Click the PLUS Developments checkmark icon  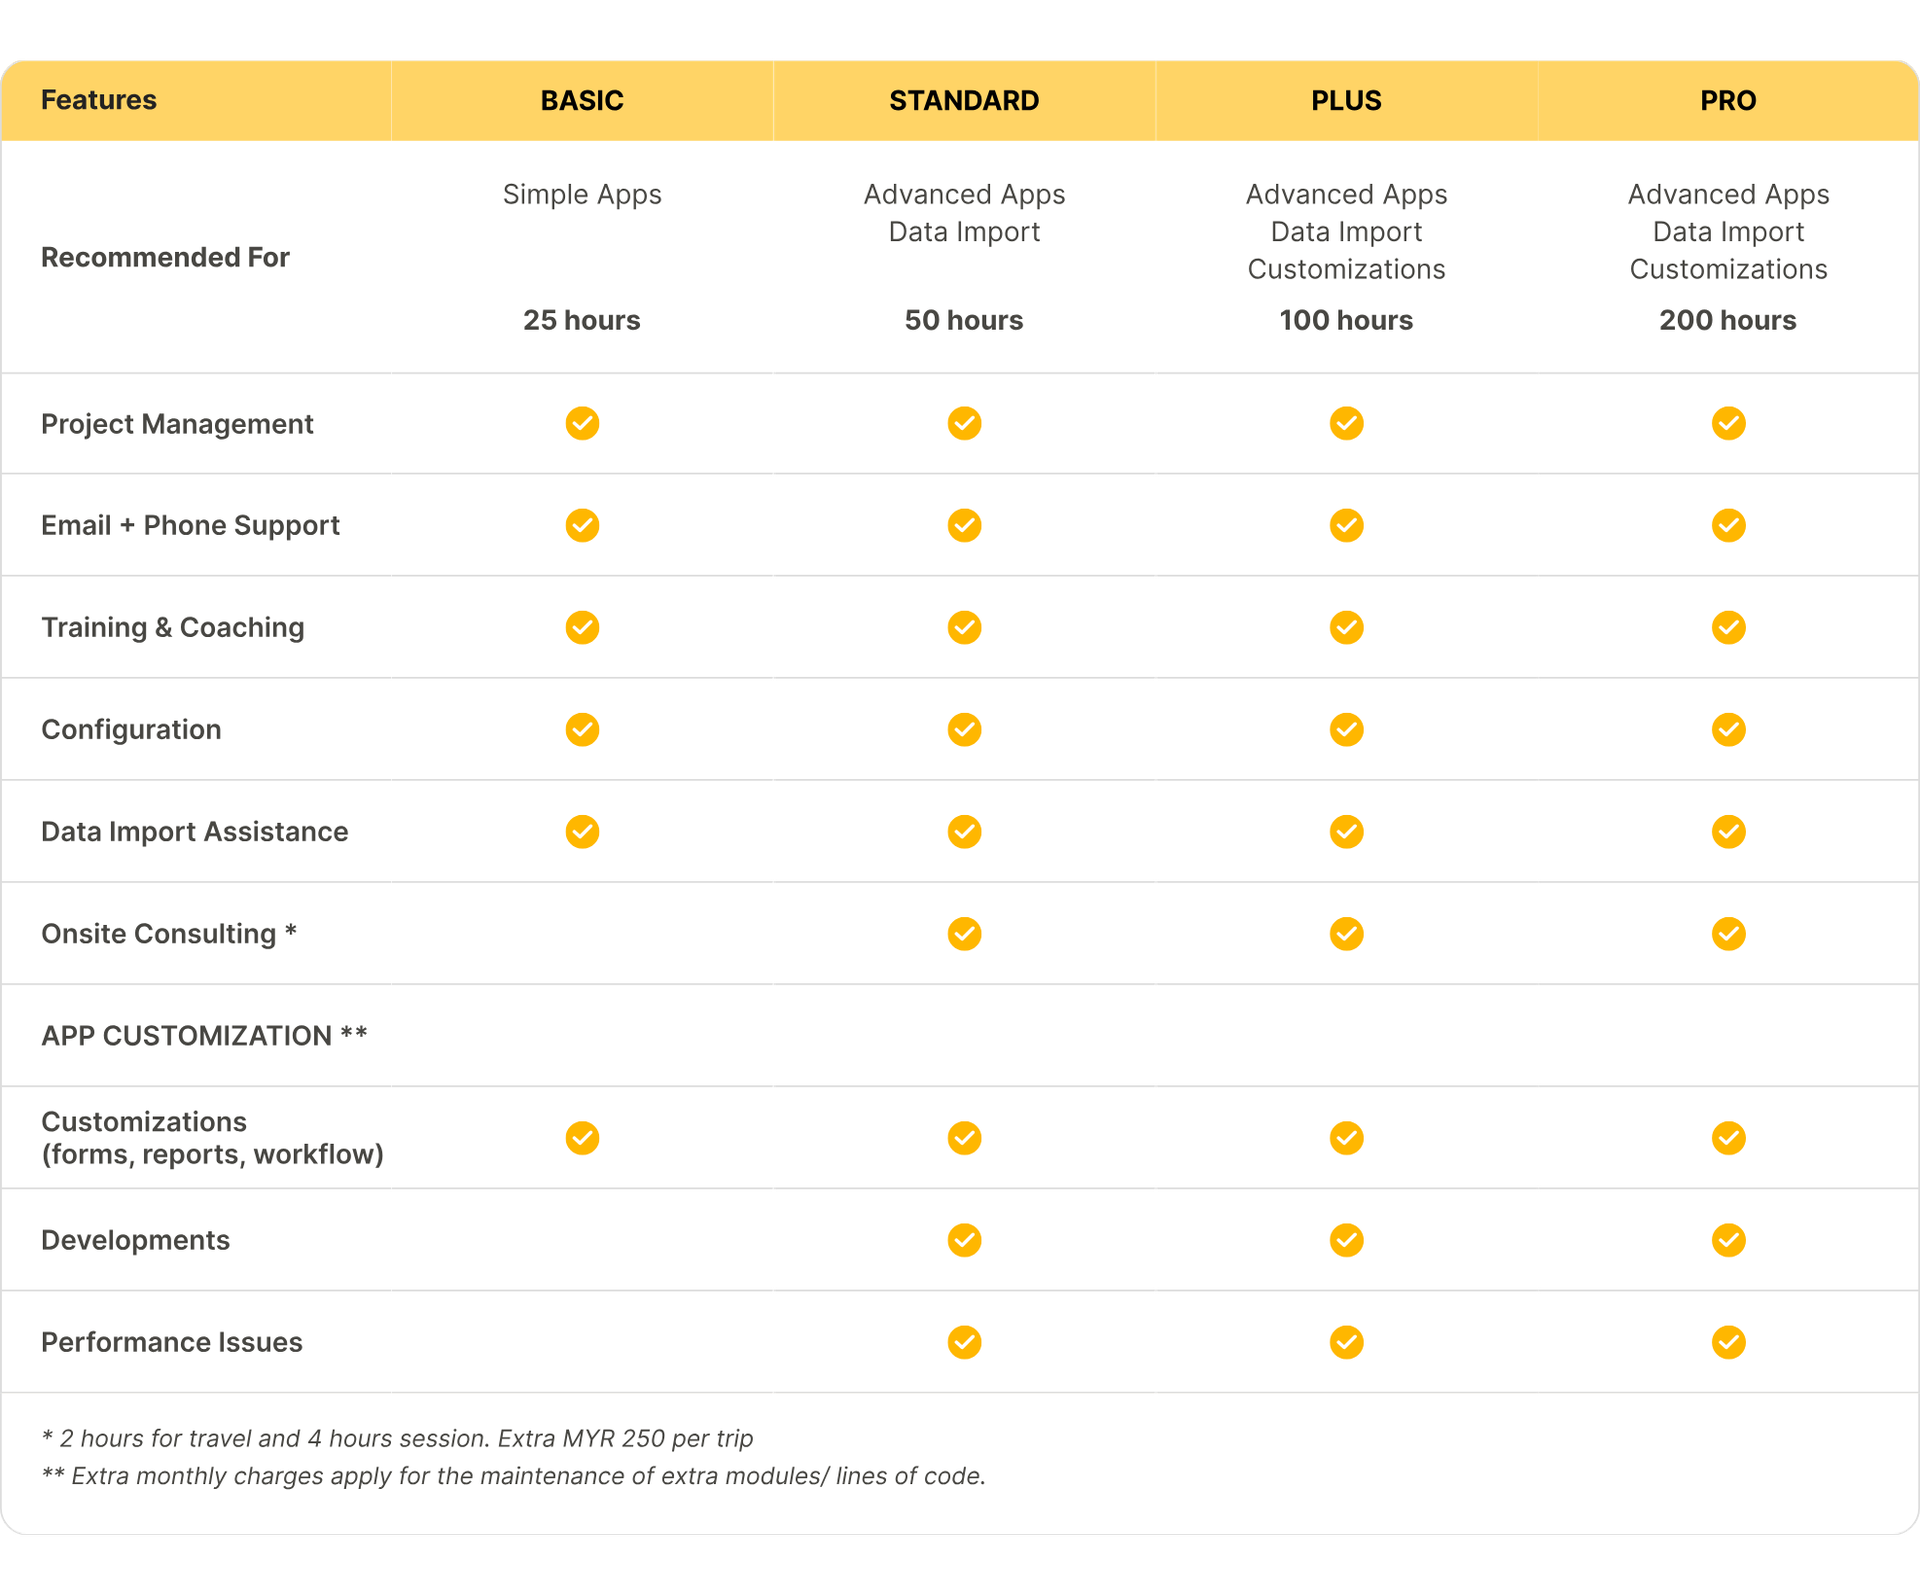coord(1346,1240)
